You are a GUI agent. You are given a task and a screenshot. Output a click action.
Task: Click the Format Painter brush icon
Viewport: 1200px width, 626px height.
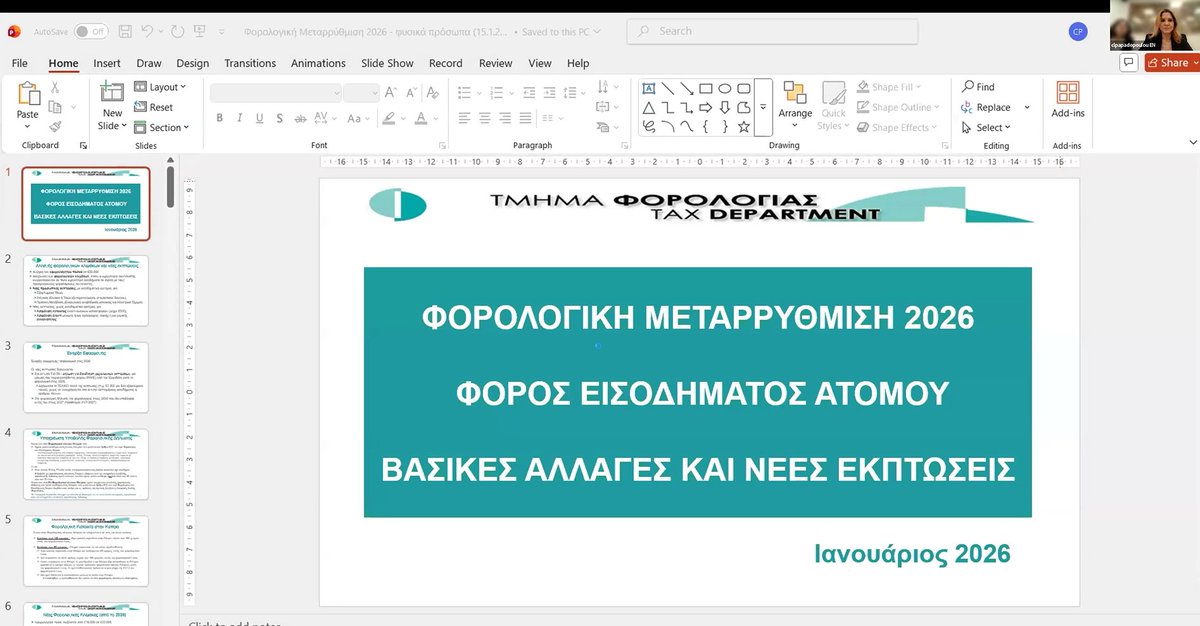click(55, 127)
